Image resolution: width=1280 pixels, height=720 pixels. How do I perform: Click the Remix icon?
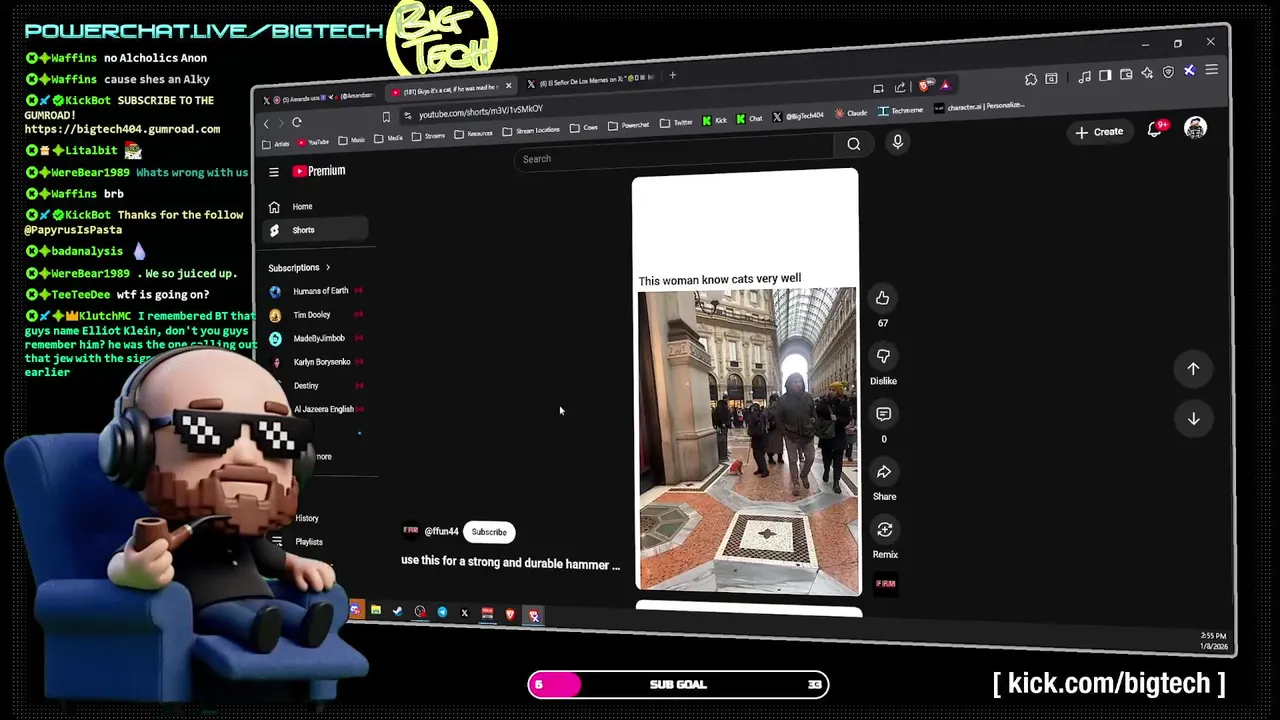[x=884, y=530]
